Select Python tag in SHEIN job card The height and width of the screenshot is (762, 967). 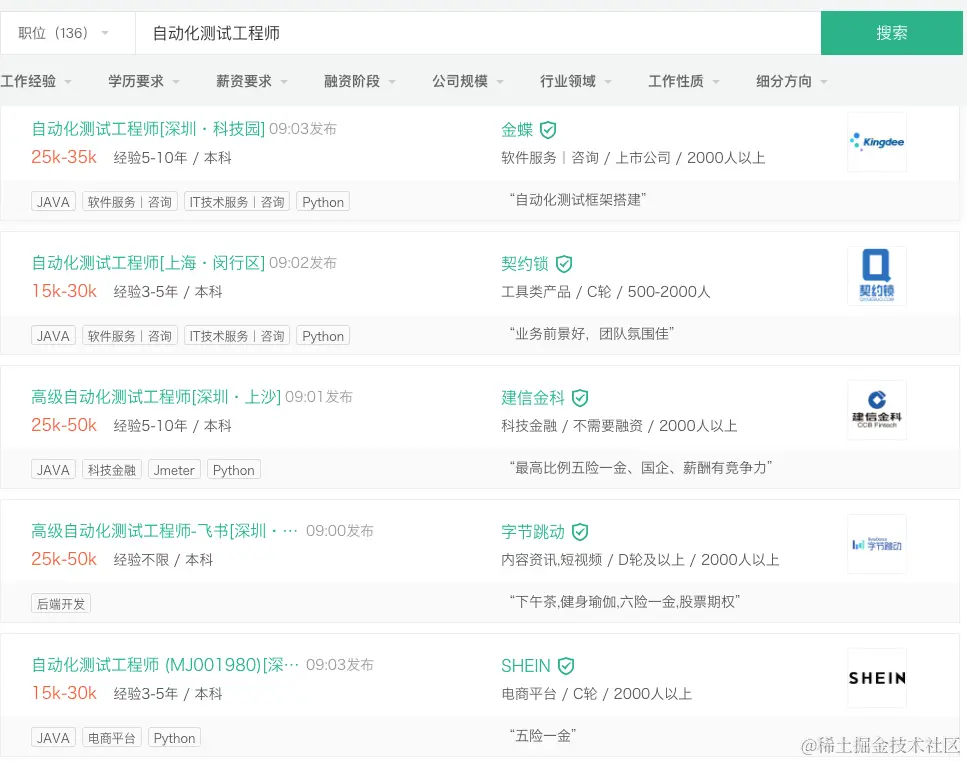(175, 737)
